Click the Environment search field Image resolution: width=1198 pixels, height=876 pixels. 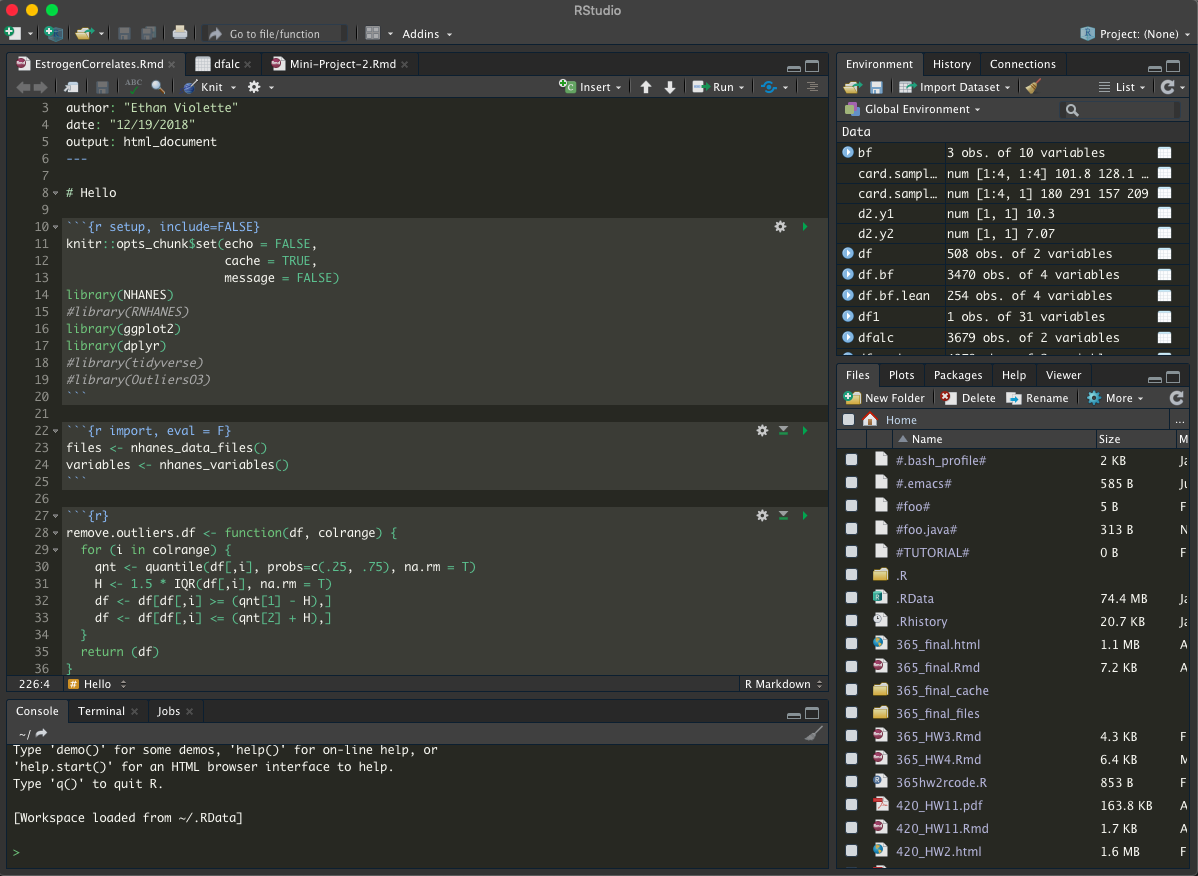1119,110
